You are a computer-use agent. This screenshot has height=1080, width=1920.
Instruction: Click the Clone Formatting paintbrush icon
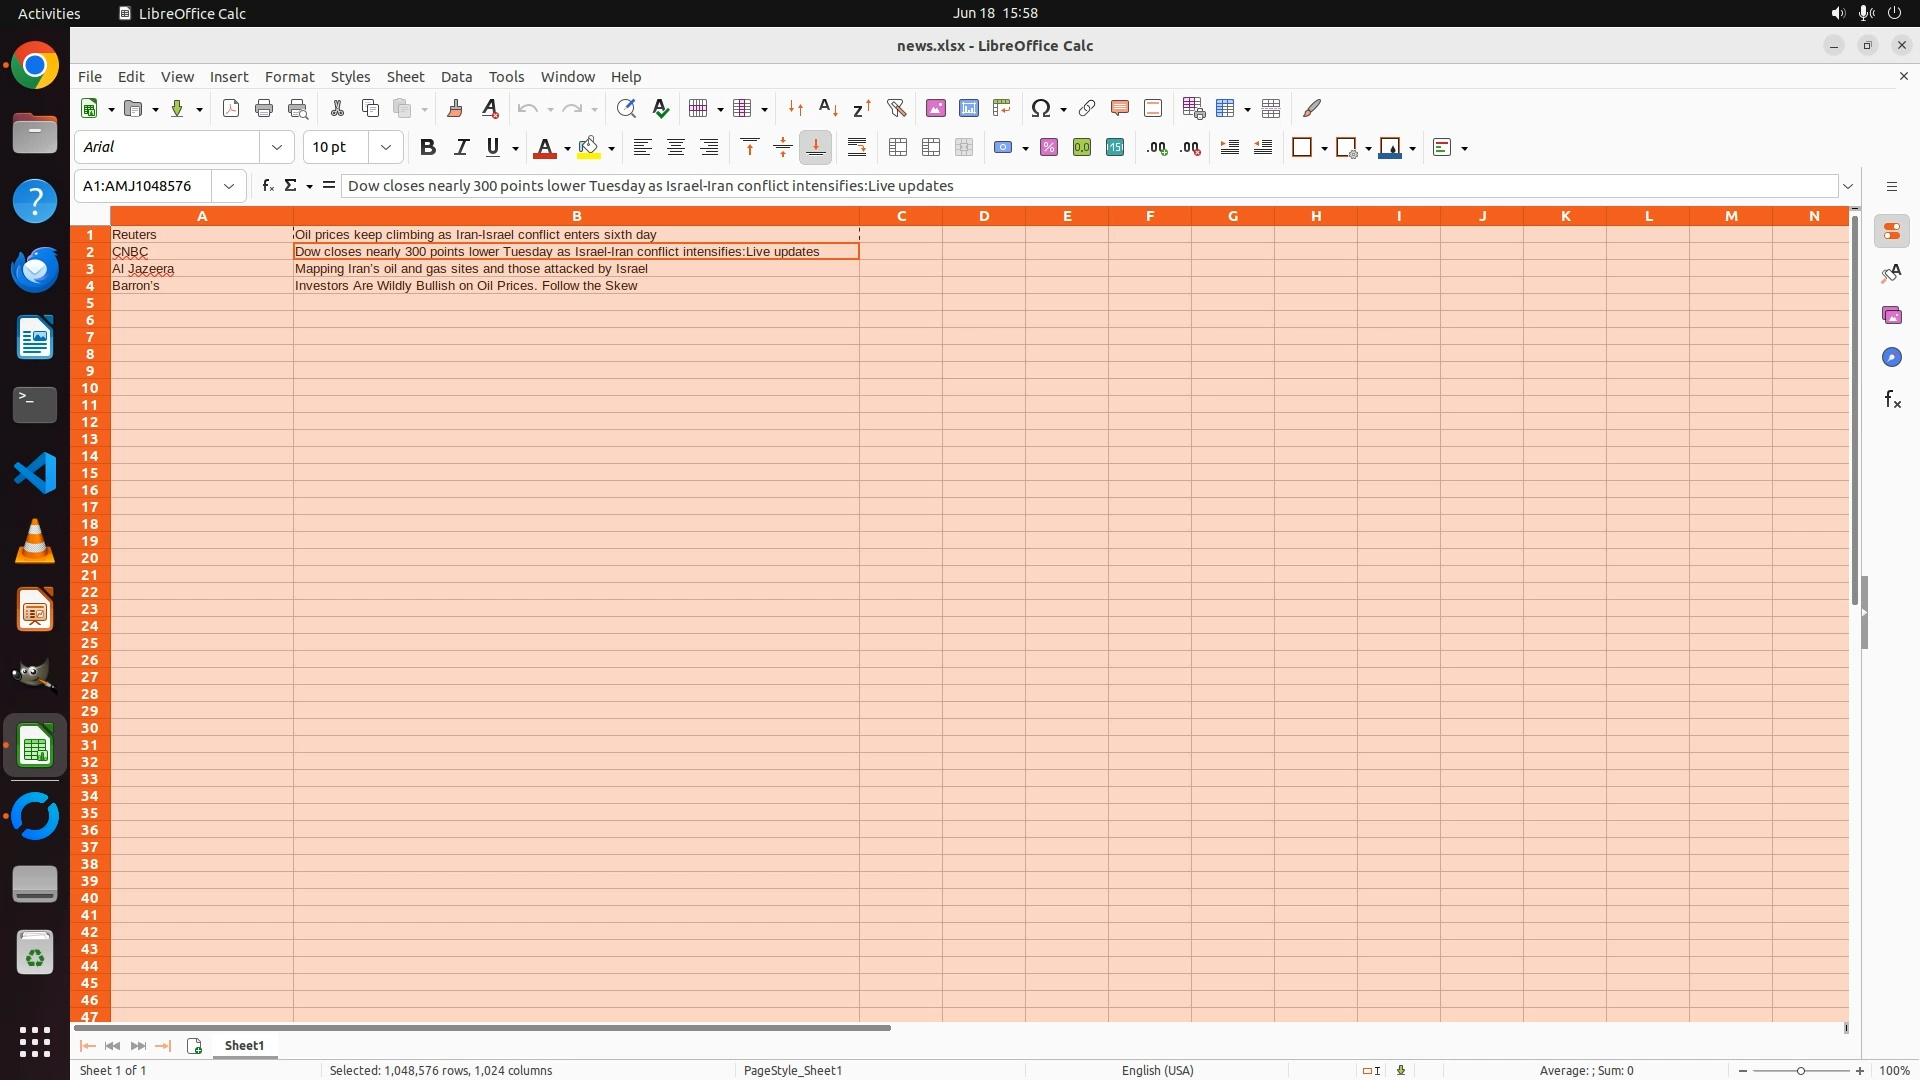point(455,108)
